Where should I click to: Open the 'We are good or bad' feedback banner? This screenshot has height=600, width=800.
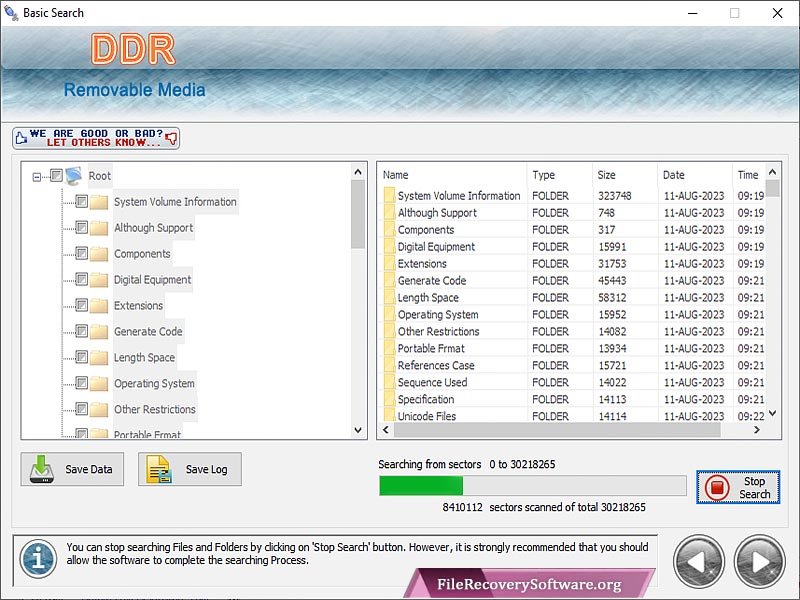(96, 138)
